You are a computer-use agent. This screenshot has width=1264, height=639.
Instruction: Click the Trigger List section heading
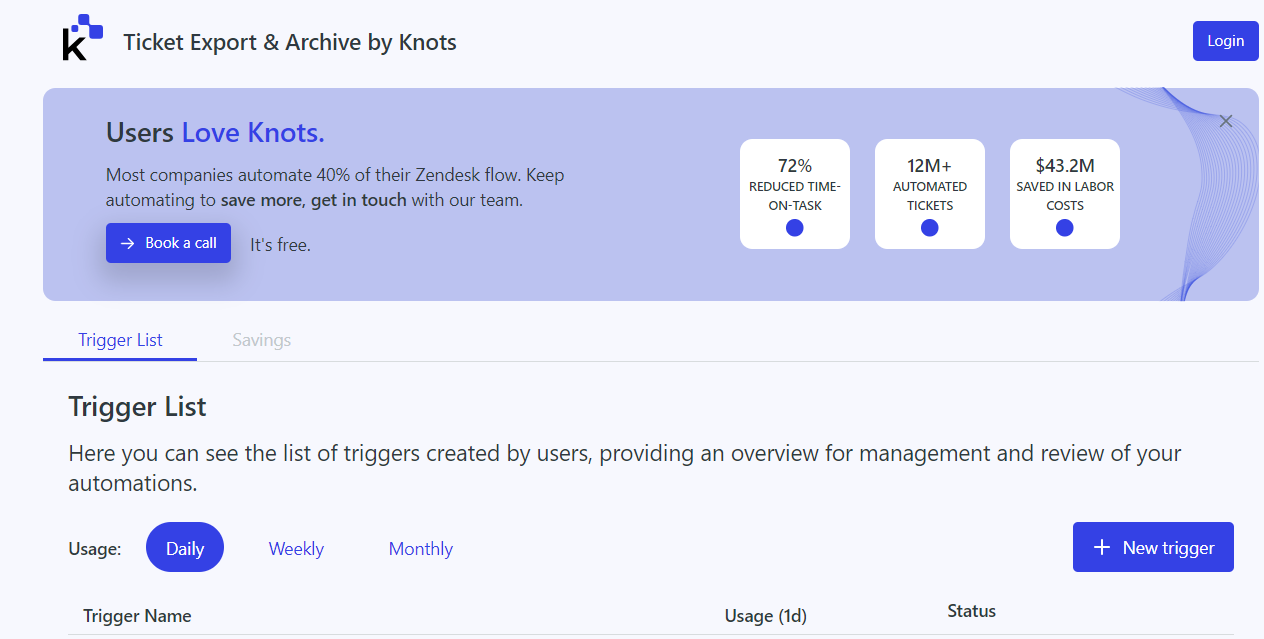click(x=137, y=407)
